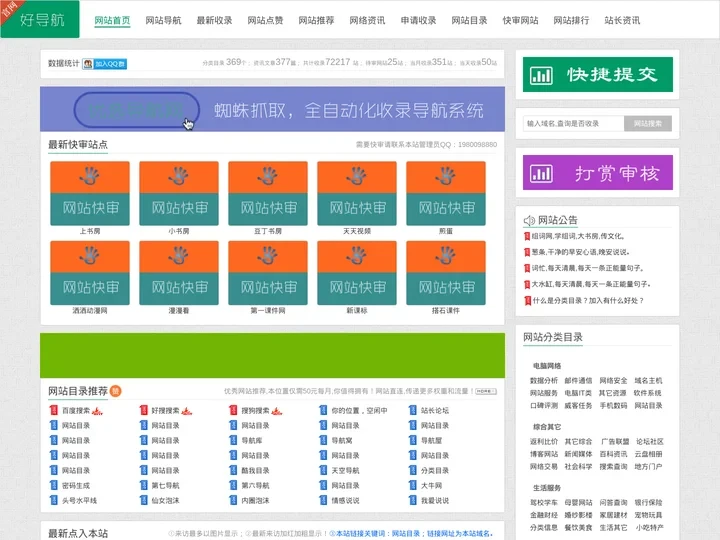Open the 导航库 link
720x540 pixels.
[x=252, y=440]
